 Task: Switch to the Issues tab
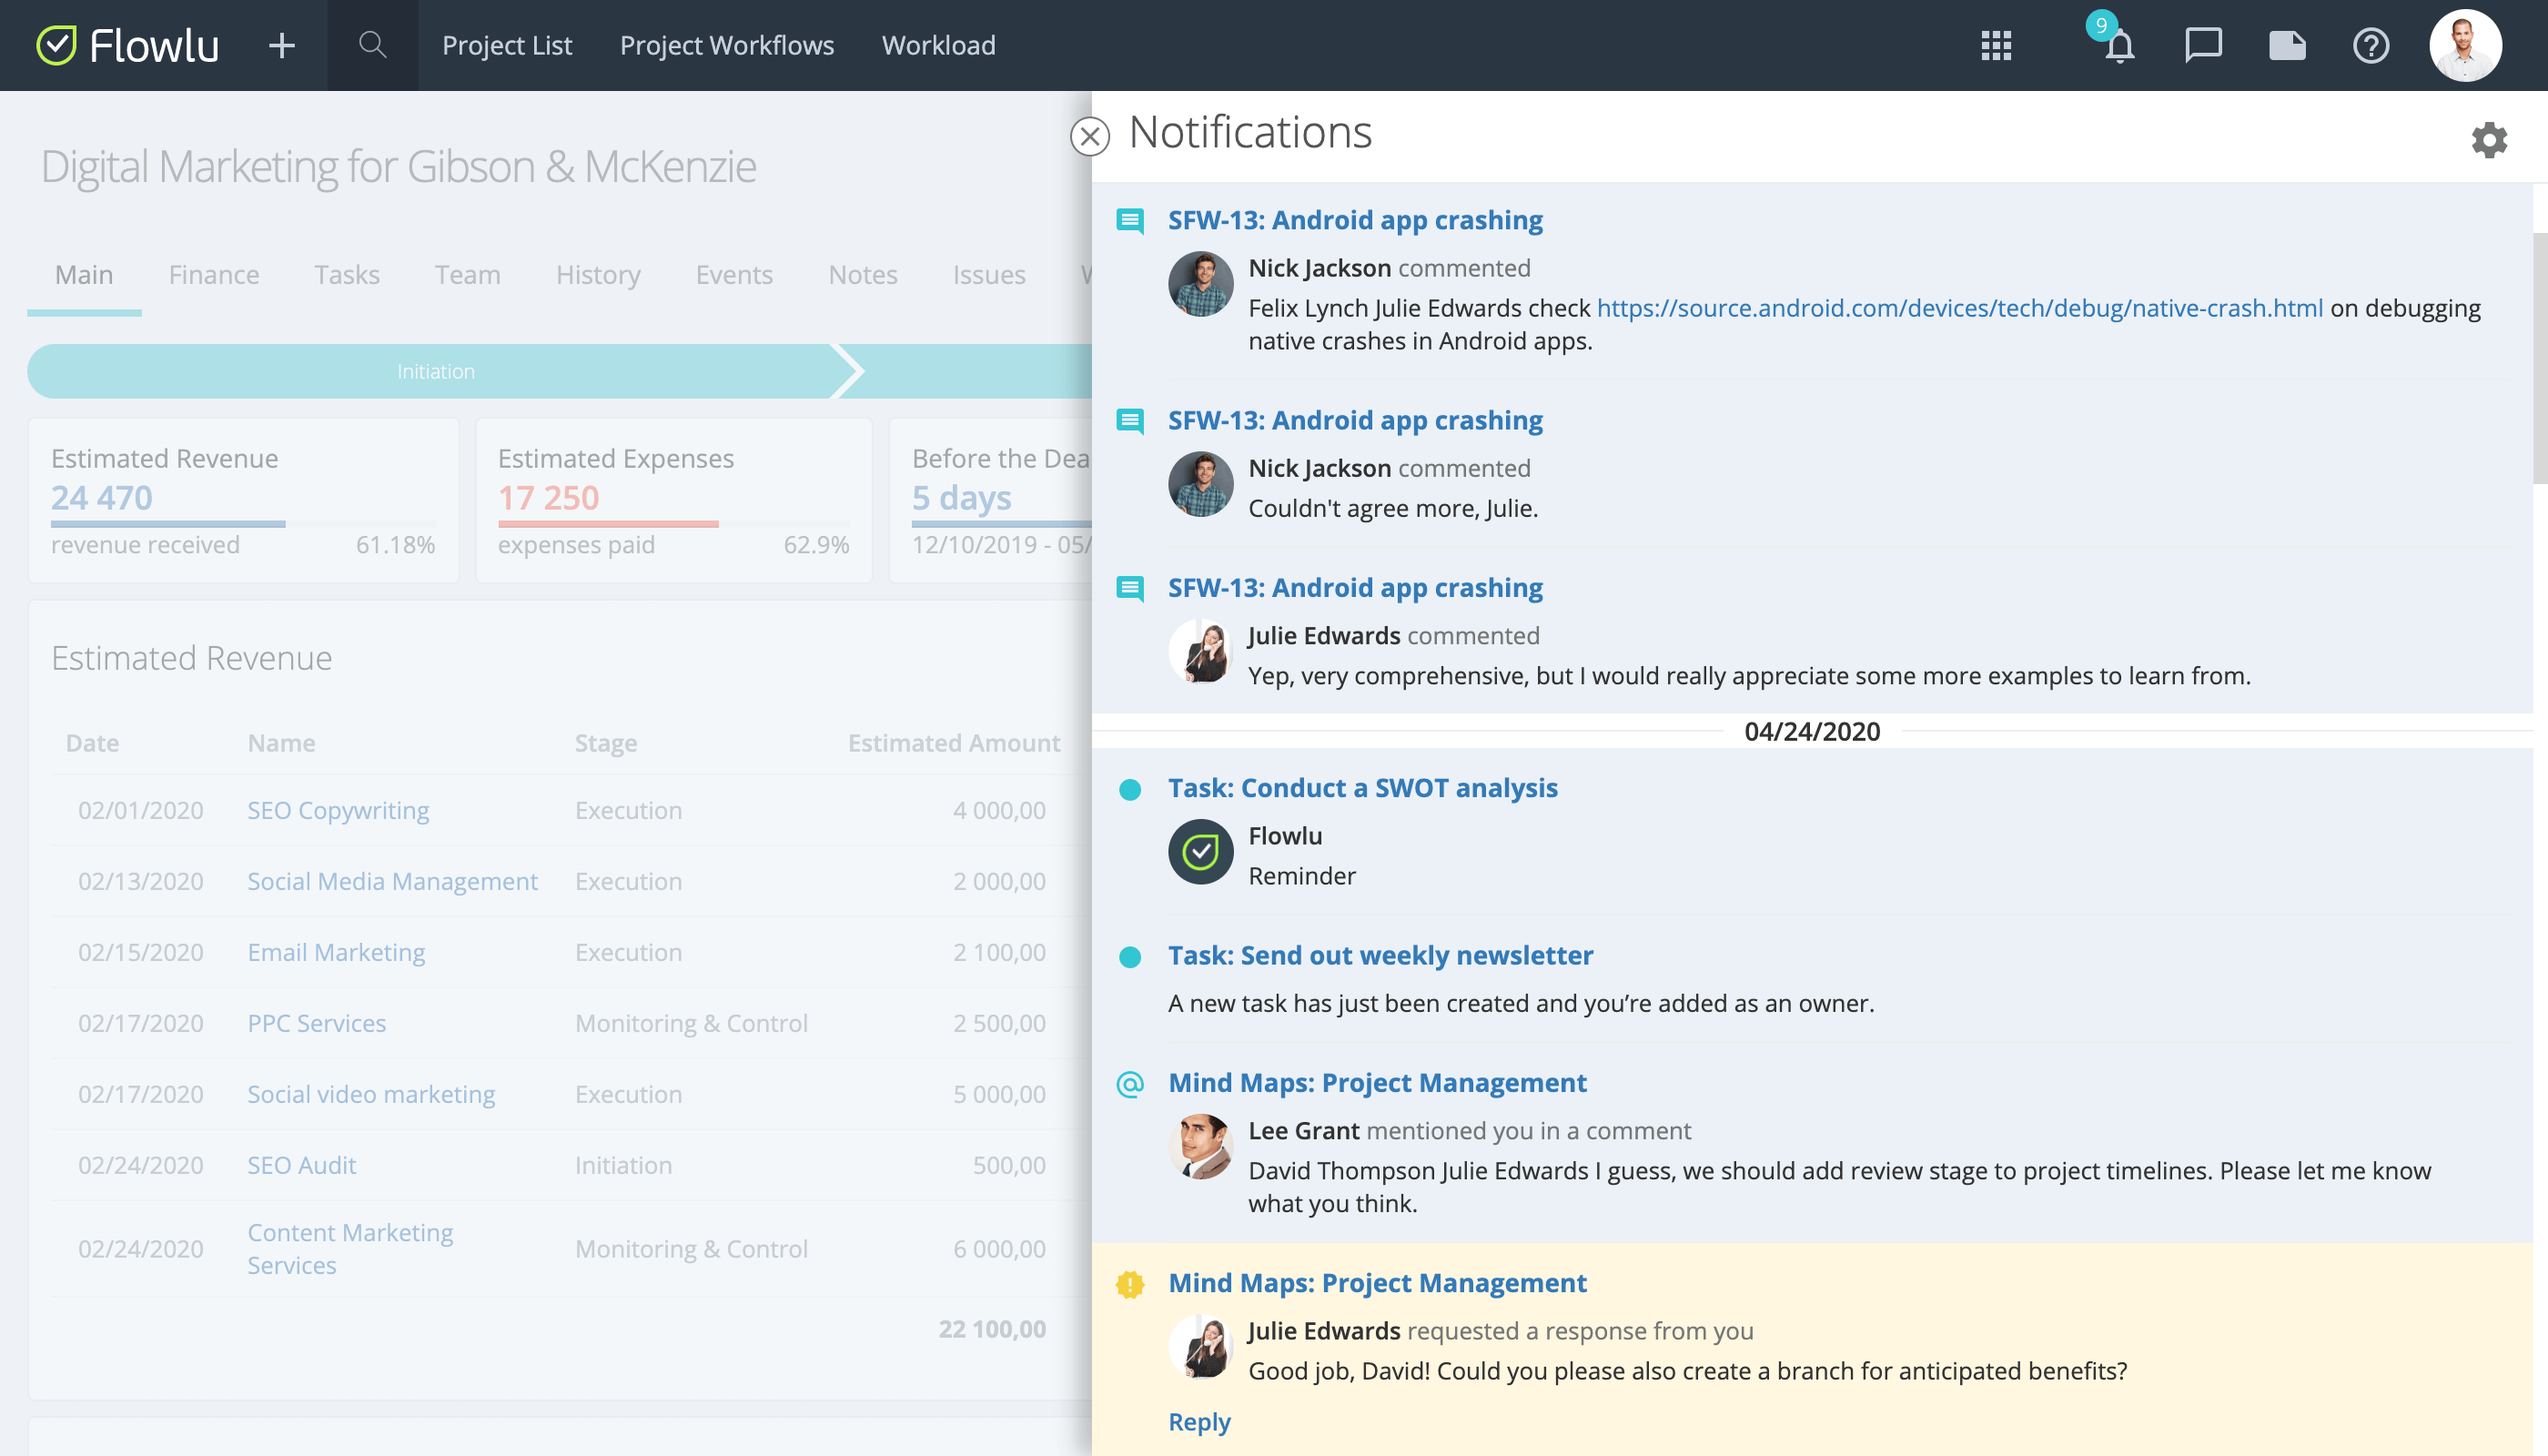988,274
